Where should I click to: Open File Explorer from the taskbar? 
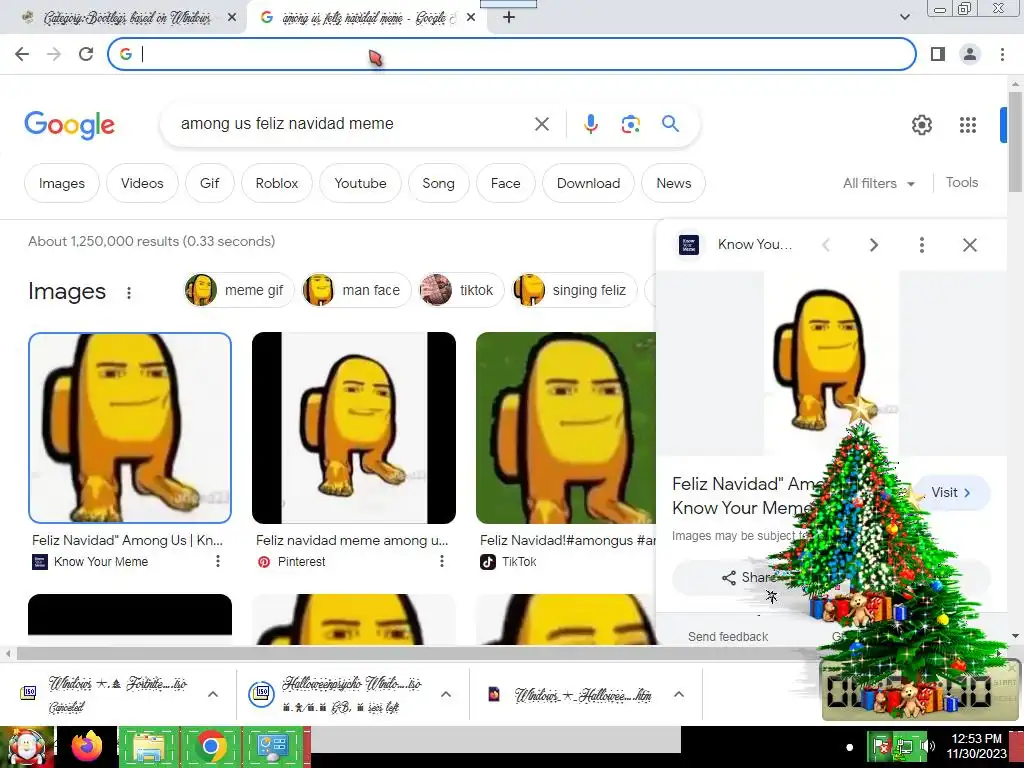148,746
